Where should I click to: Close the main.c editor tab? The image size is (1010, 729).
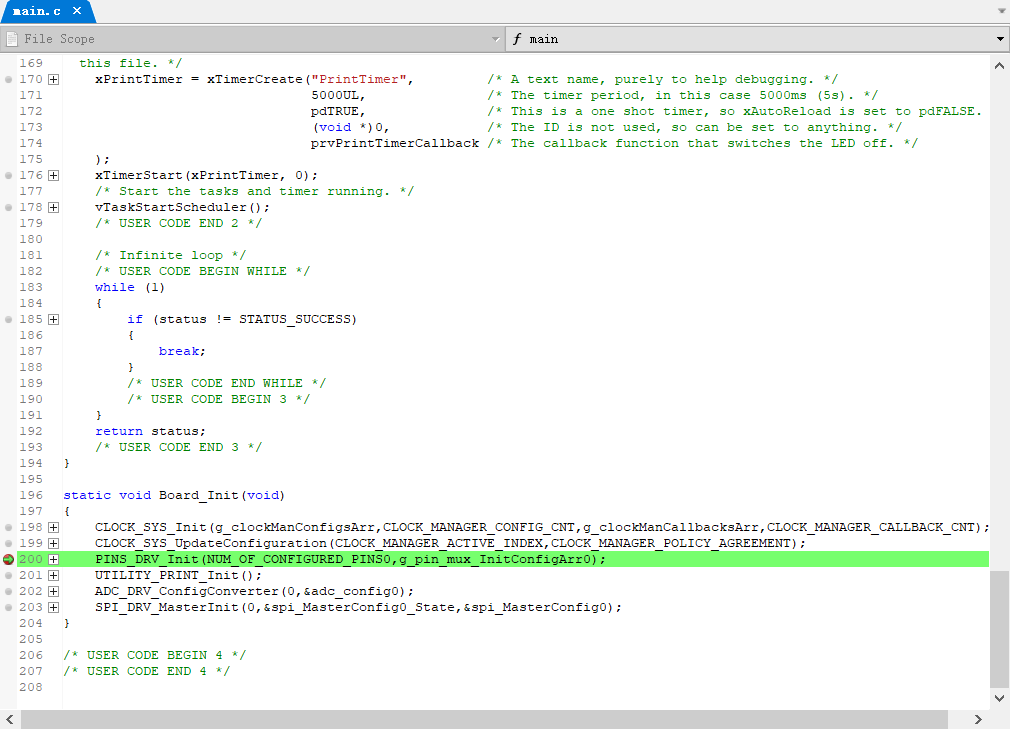tap(77, 11)
